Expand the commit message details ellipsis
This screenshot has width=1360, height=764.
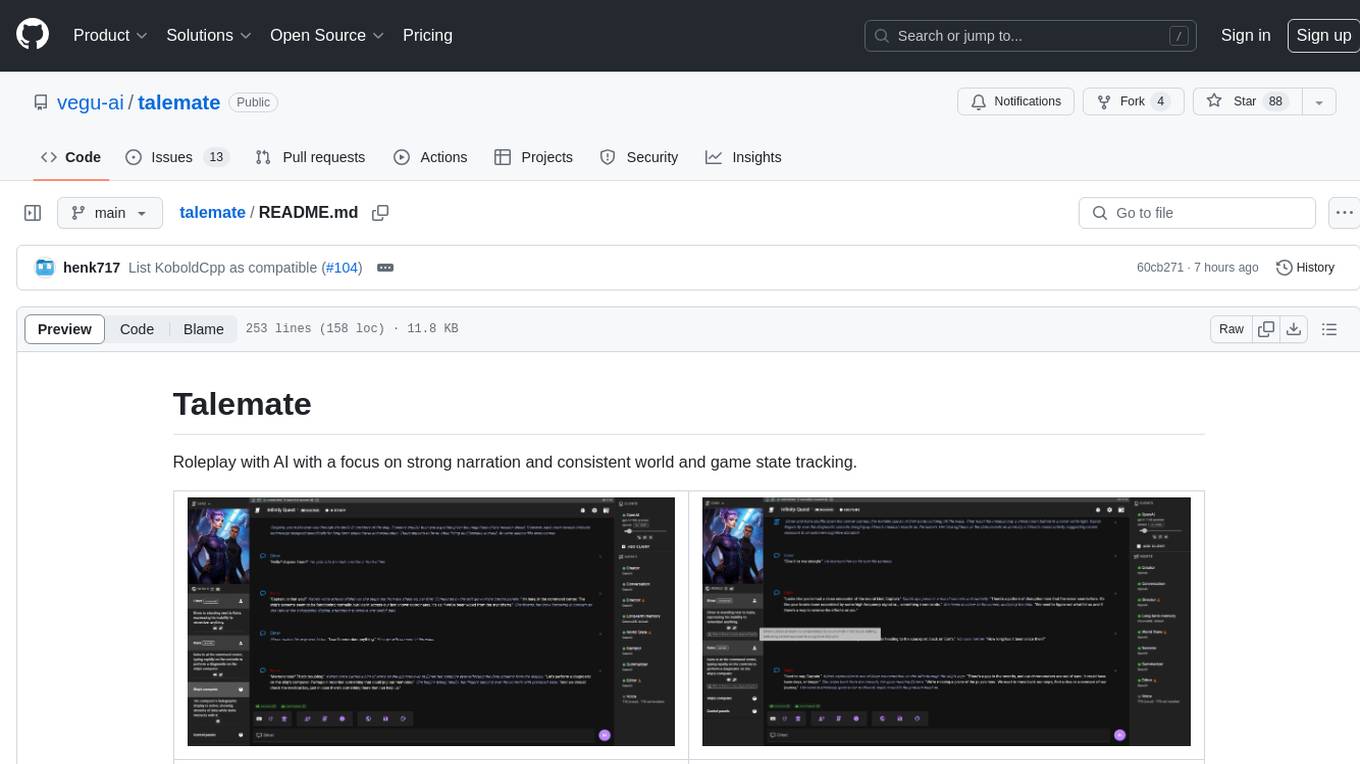coord(385,267)
